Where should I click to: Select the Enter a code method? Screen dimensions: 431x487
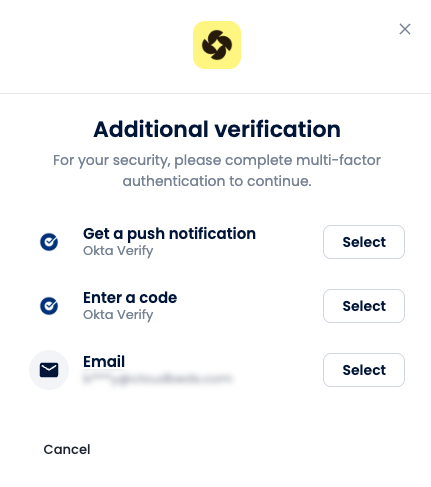point(364,306)
